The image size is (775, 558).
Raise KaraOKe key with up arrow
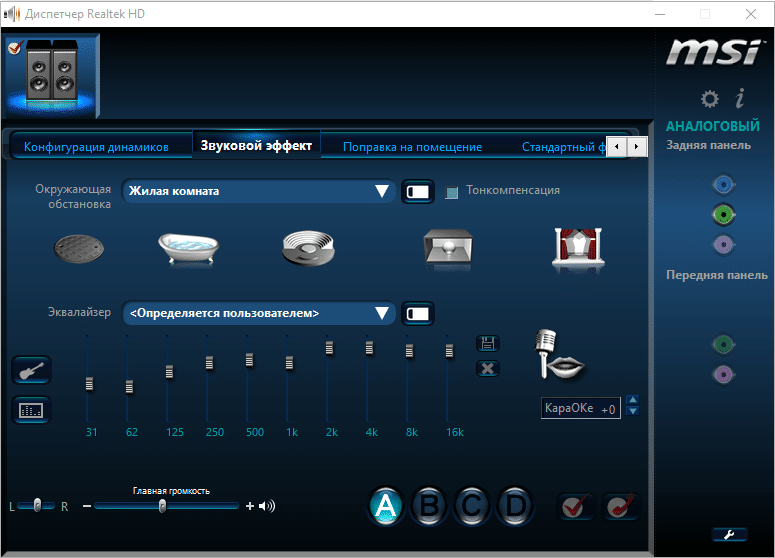633,399
